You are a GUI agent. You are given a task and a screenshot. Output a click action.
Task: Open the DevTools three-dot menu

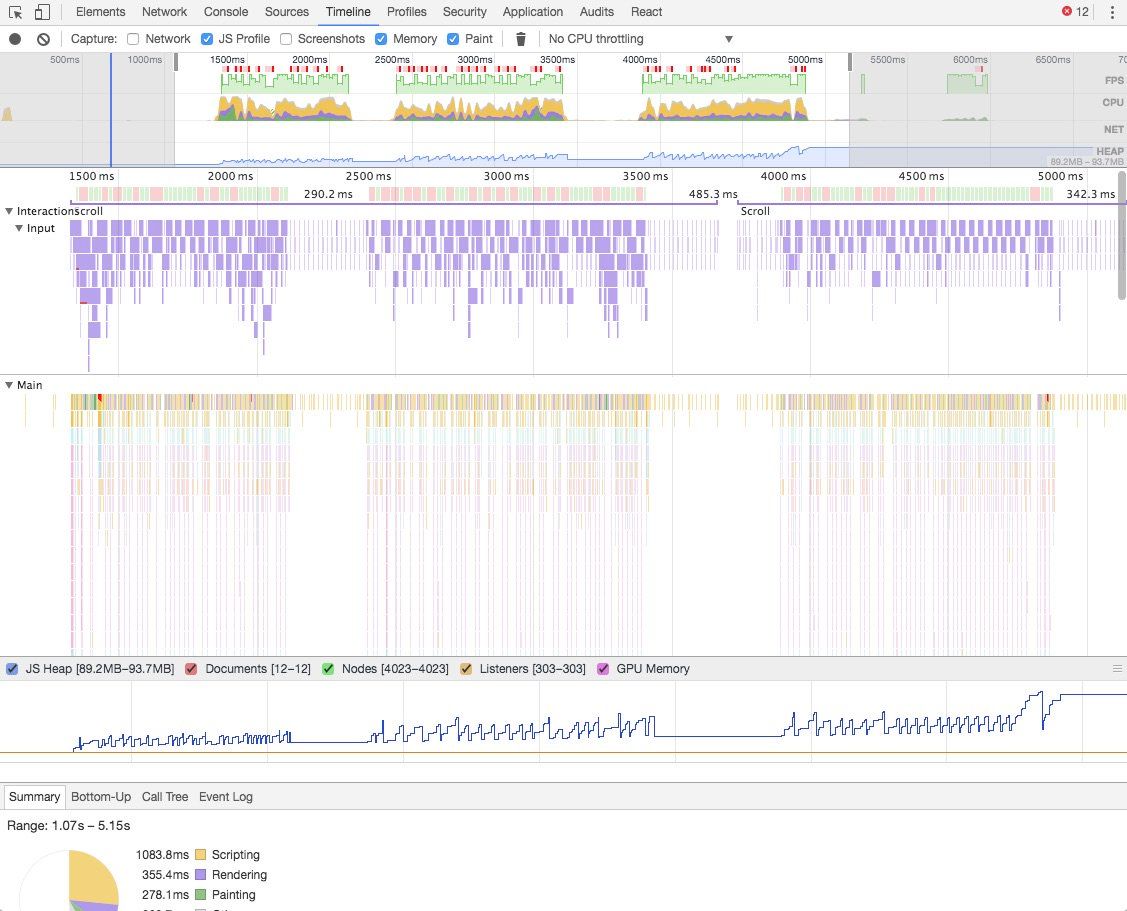click(x=1112, y=12)
